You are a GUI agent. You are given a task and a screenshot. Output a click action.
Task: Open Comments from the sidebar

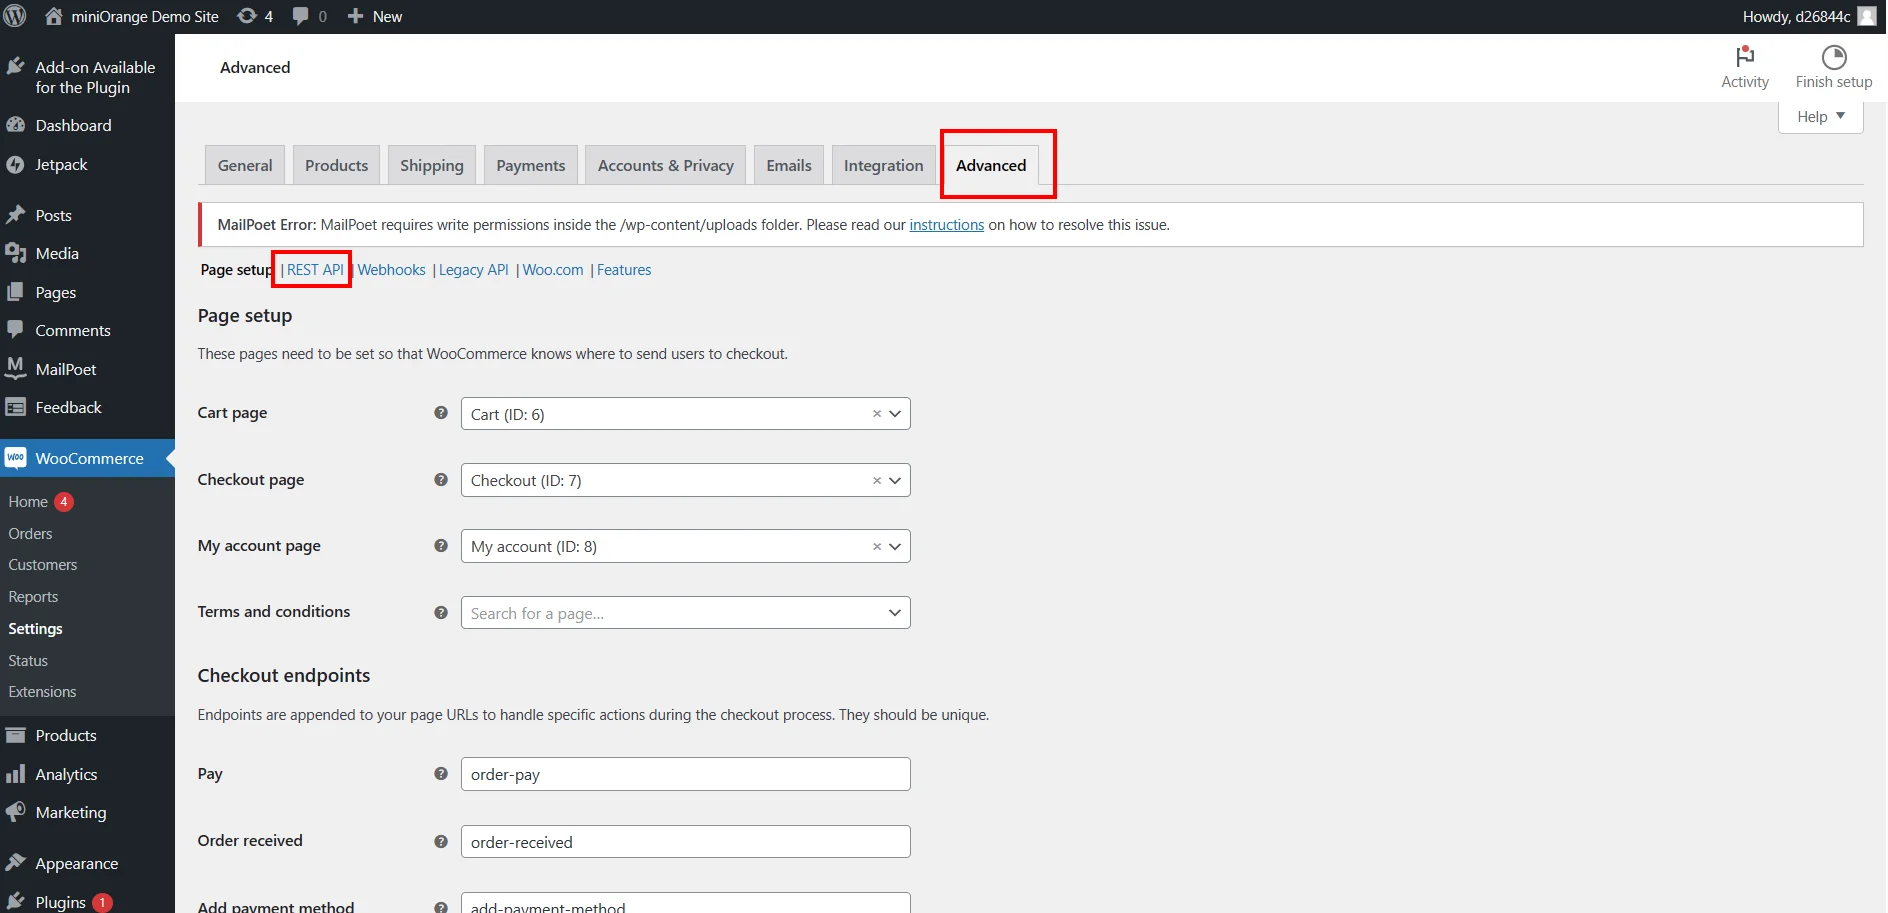coord(72,329)
